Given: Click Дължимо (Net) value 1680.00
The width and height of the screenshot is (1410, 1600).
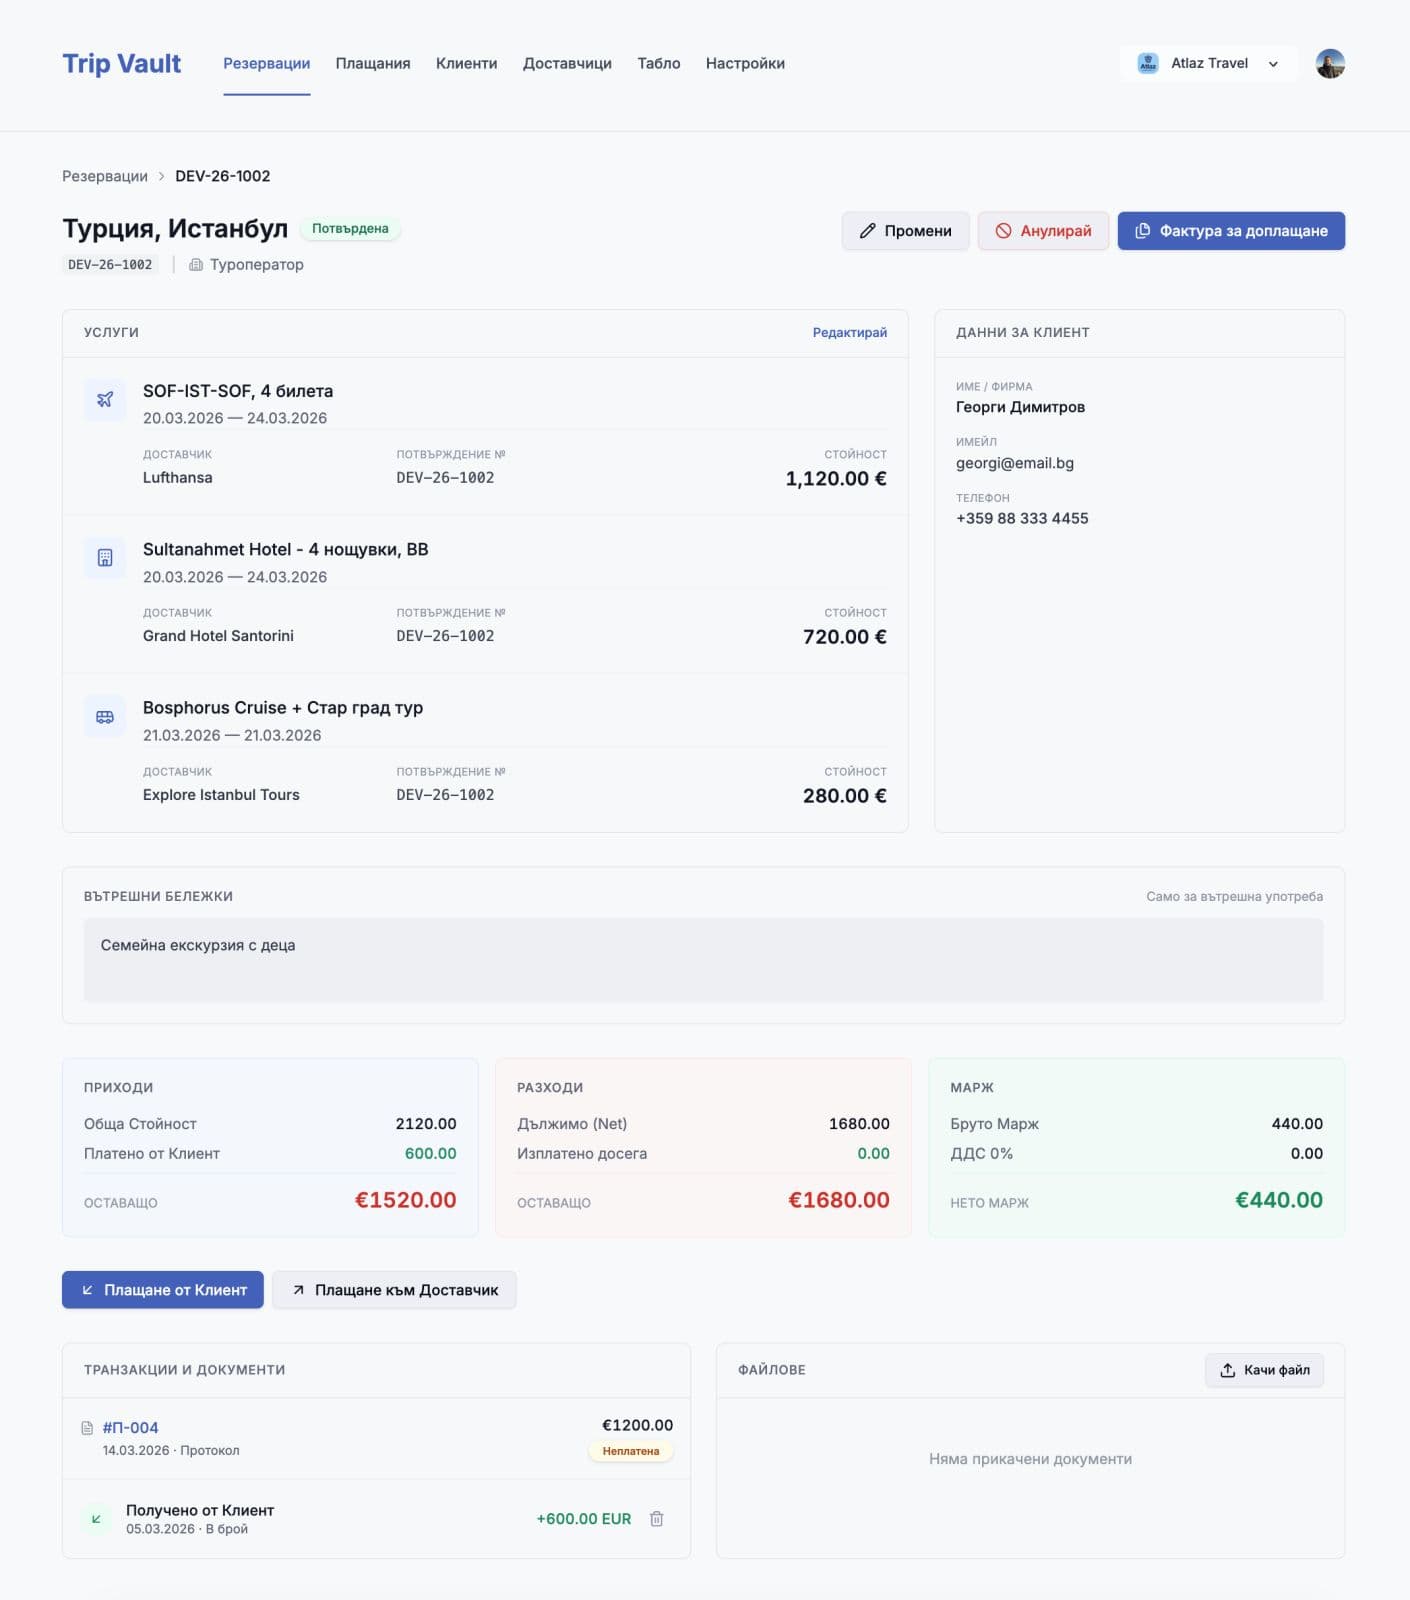Looking at the screenshot, I should 859,1124.
